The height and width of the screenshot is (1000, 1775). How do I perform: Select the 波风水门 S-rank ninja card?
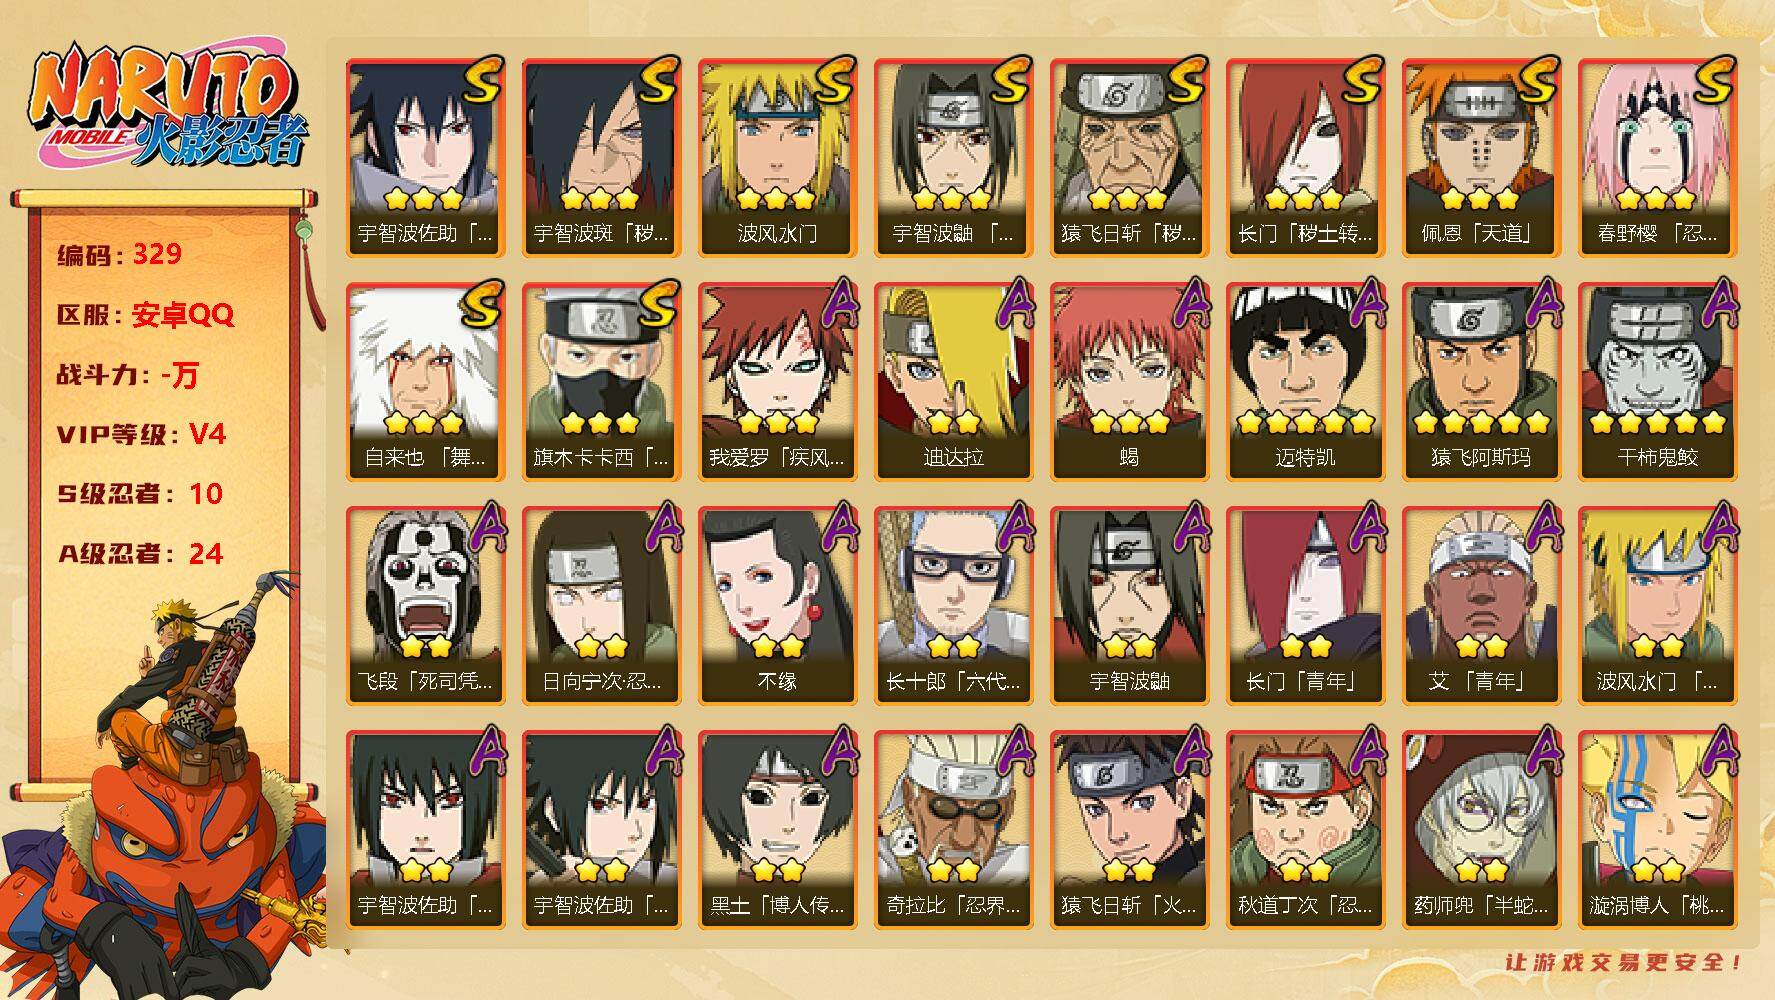(x=777, y=157)
